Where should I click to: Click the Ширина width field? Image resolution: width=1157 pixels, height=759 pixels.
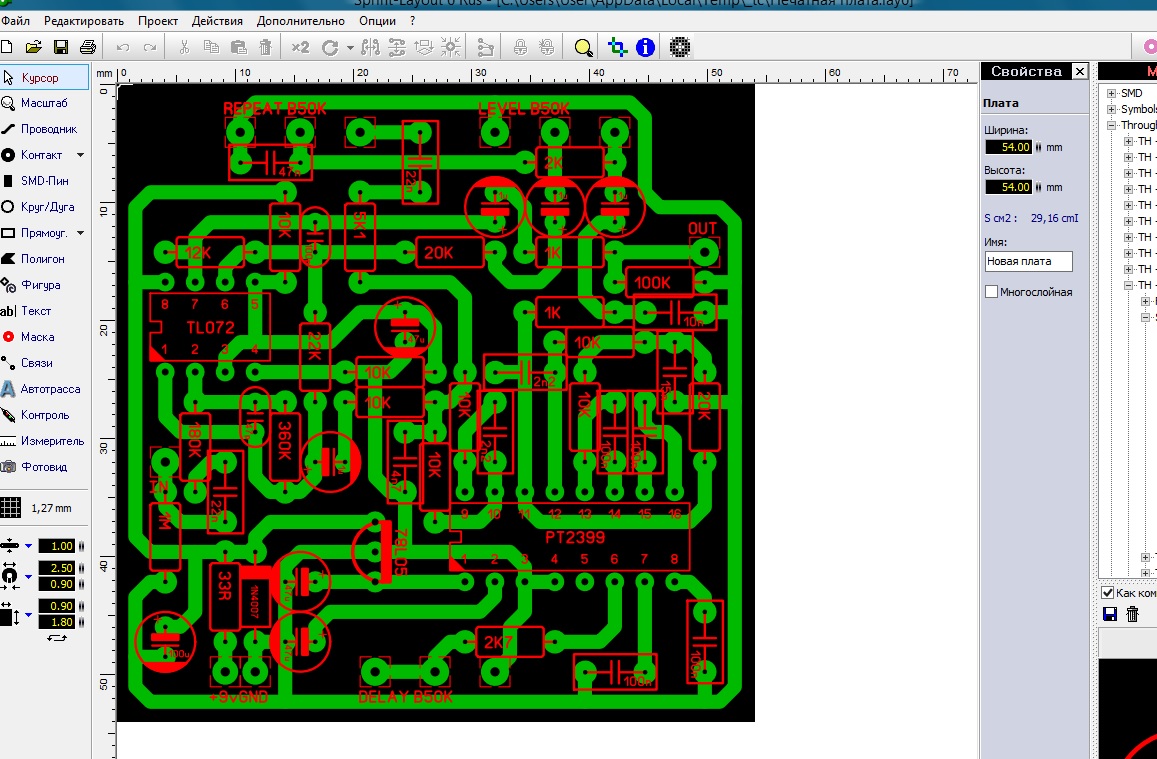tap(1009, 147)
